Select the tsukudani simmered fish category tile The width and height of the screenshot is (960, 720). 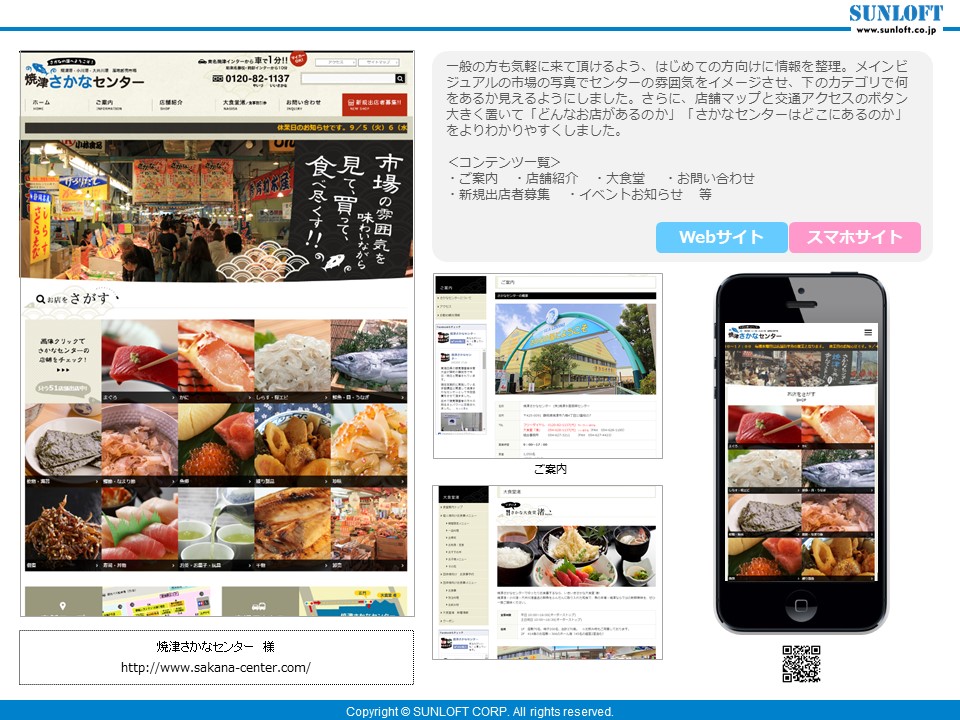(63, 529)
